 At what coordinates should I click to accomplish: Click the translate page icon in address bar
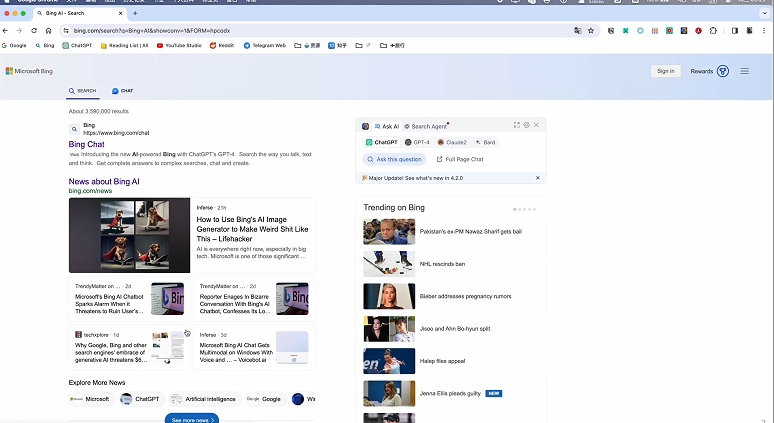(x=578, y=31)
